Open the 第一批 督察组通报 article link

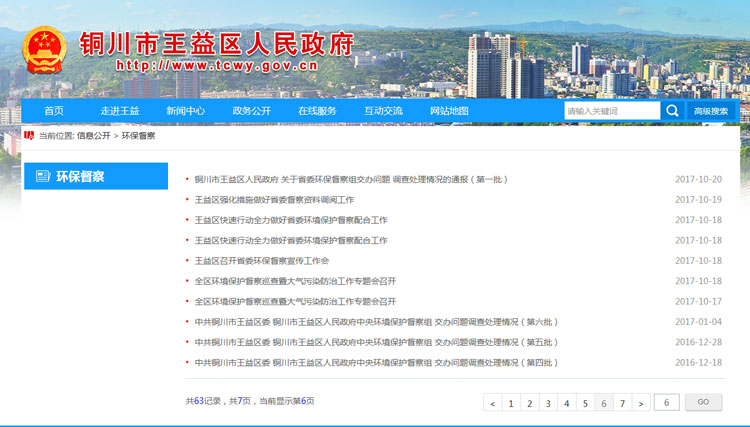[351, 179]
